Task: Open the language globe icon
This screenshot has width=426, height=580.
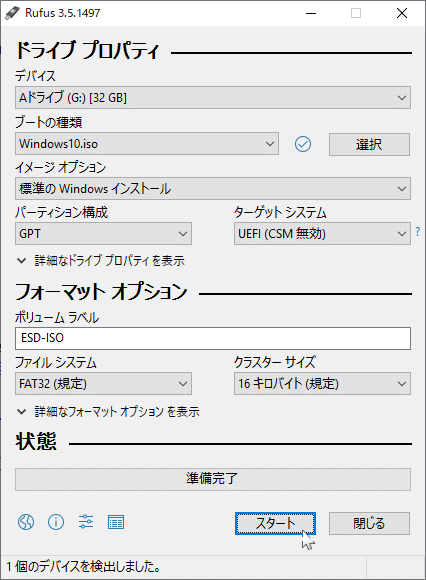Action: click(26, 522)
